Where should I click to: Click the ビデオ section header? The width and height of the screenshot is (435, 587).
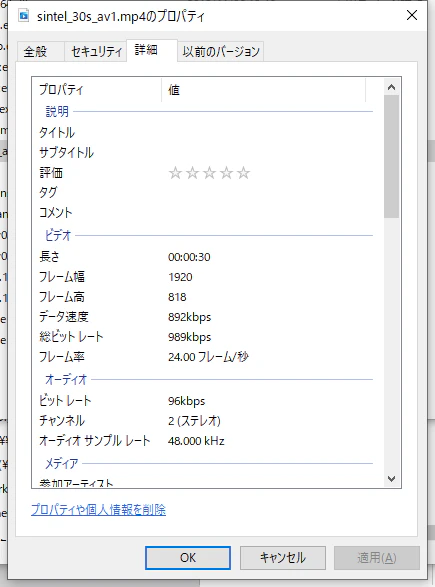click(x=58, y=235)
